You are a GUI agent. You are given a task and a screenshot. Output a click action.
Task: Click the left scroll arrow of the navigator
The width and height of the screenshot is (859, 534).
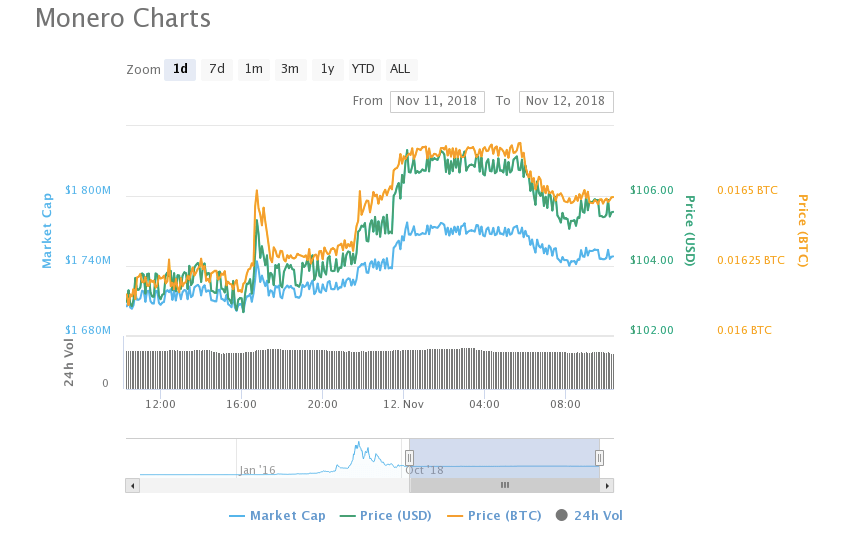[132, 485]
